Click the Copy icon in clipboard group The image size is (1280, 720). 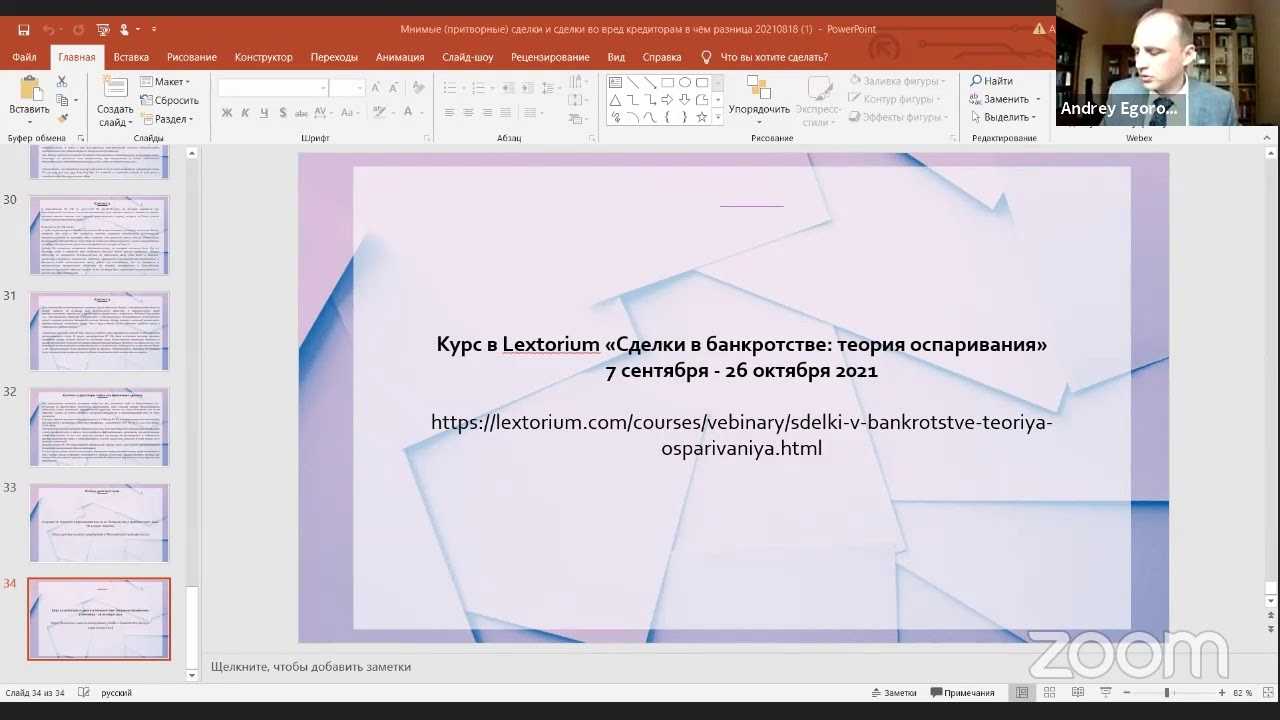[x=62, y=100]
